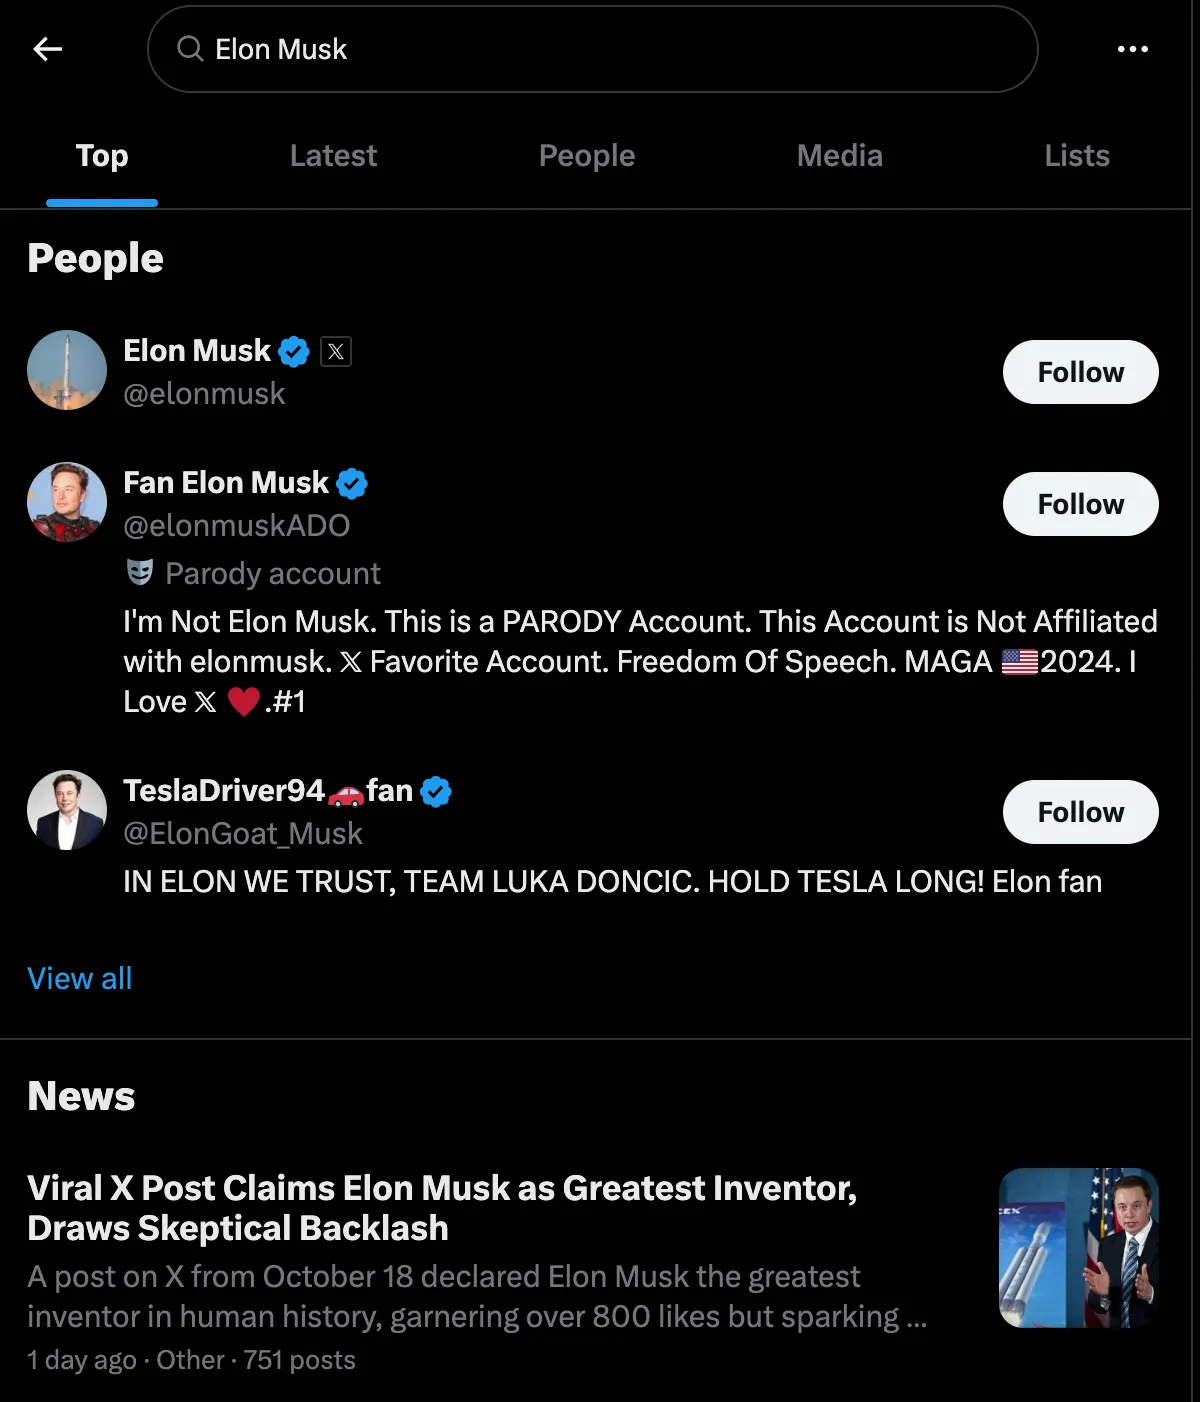Click TeslaDriver94's verified checkmark badge

[x=436, y=792]
